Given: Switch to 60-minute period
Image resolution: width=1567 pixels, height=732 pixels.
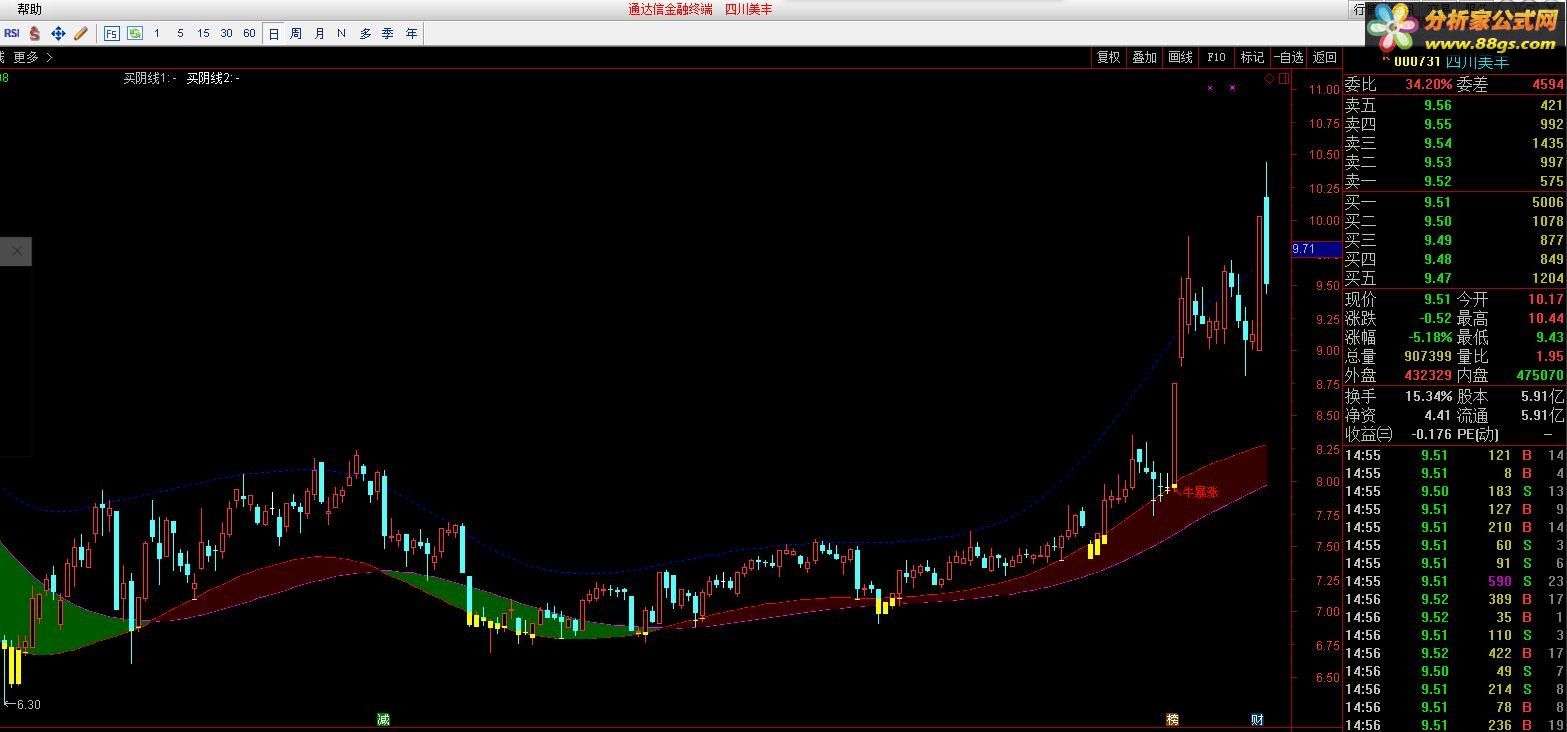Looking at the screenshot, I should (249, 33).
